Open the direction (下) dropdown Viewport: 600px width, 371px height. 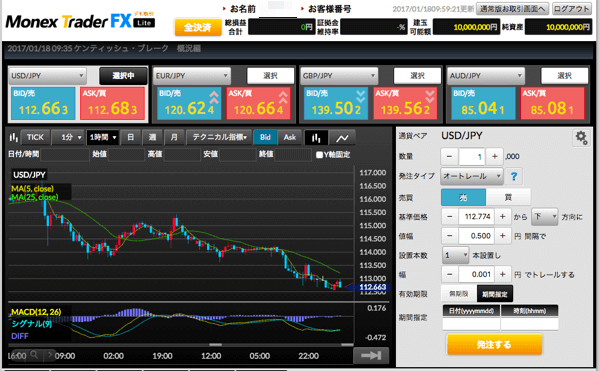tap(545, 217)
